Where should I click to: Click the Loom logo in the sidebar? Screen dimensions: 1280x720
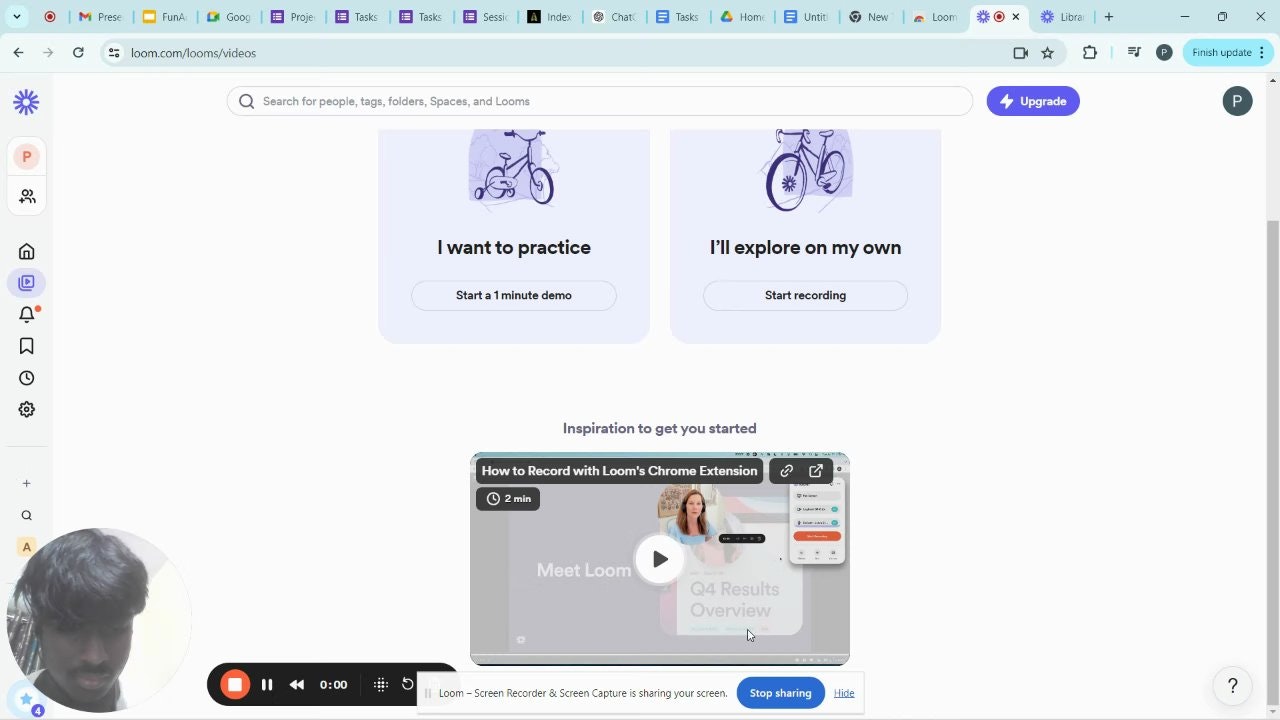[x=26, y=101]
